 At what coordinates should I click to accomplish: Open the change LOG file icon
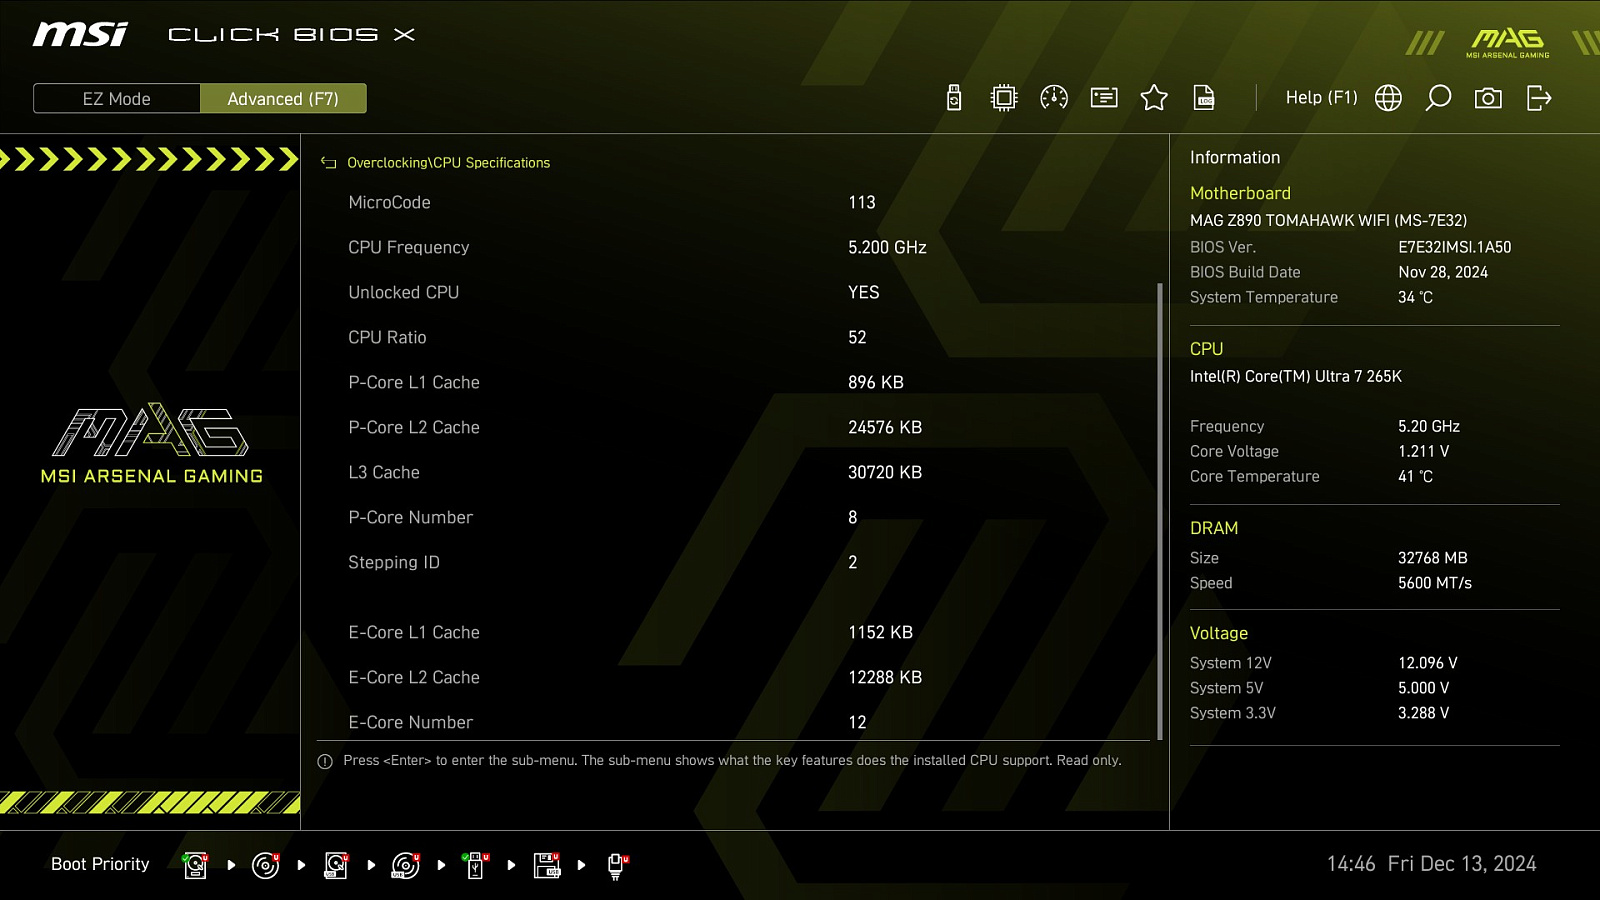1204,98
